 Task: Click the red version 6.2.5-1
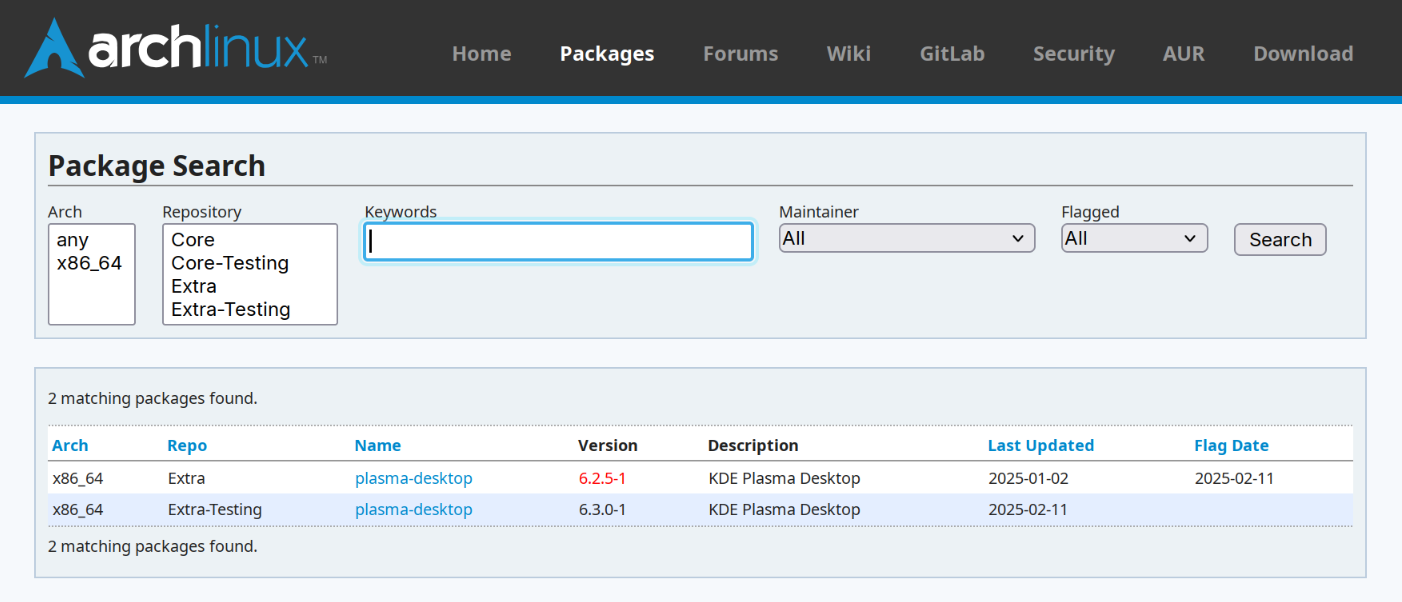coord(602,478)
